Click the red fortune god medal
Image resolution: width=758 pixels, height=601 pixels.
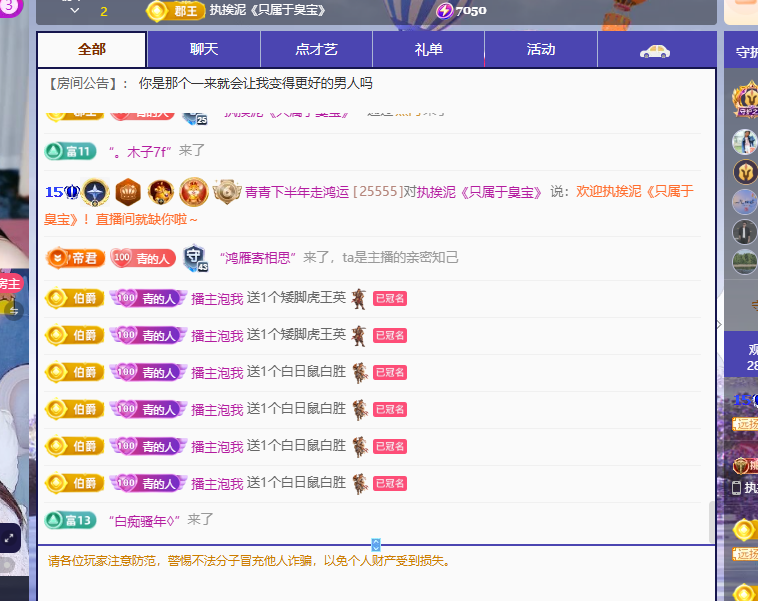point(194,192)
